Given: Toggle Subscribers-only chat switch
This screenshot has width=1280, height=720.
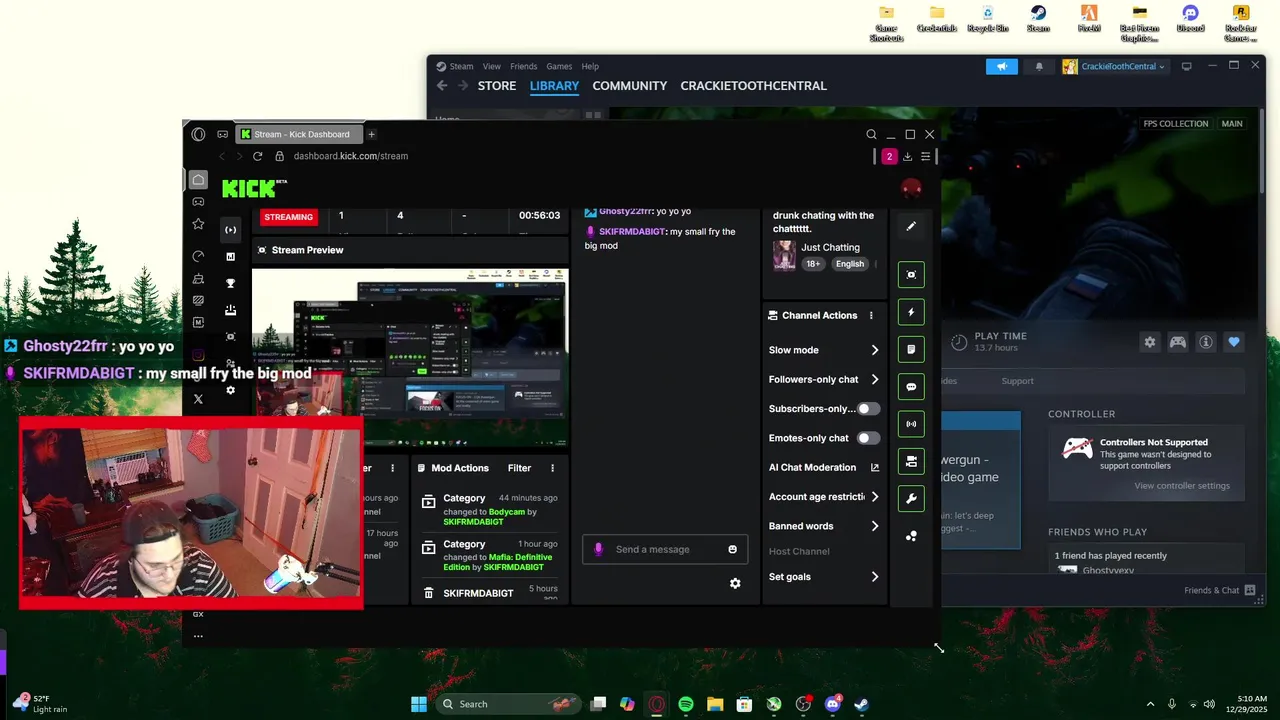Looking at the screenshot, I should point(868,409).
